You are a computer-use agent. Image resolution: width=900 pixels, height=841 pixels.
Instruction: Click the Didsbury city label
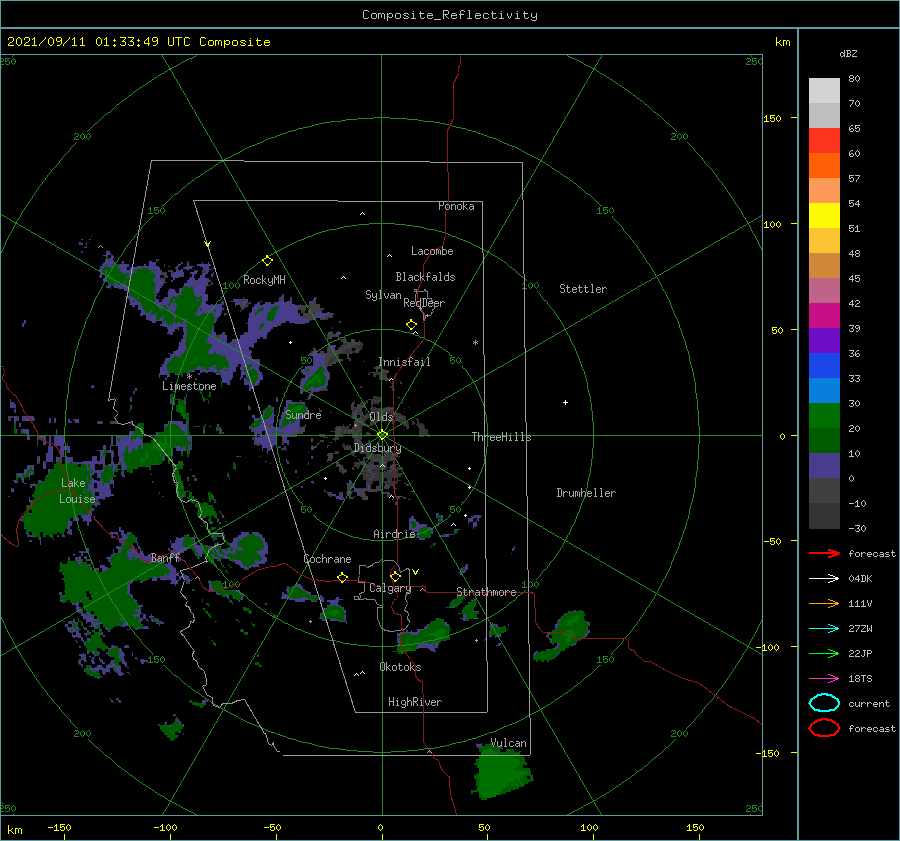[378, 448]
